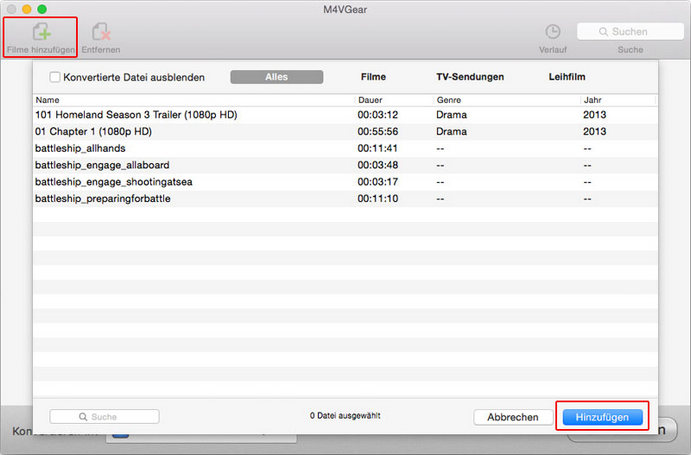
Task: Select 01 Chapter 1 (1080p HD) row
Action: coord(345,132)
